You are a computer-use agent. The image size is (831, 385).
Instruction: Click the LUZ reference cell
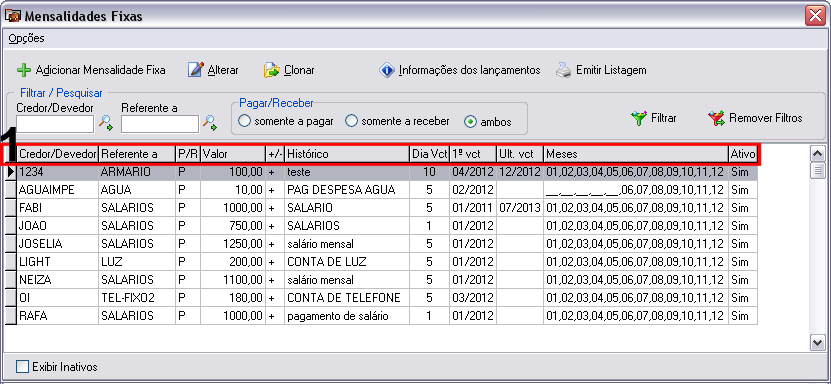coord(137,262)
